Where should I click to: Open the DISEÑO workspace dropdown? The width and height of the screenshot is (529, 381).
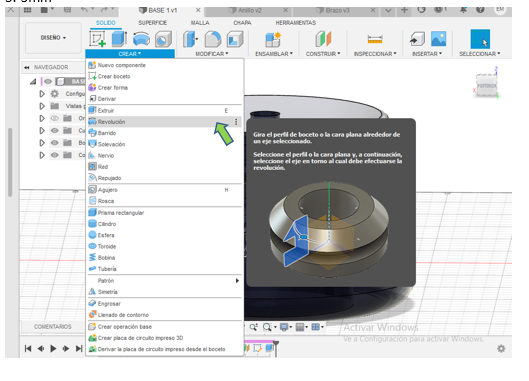(x=53, y=38)
